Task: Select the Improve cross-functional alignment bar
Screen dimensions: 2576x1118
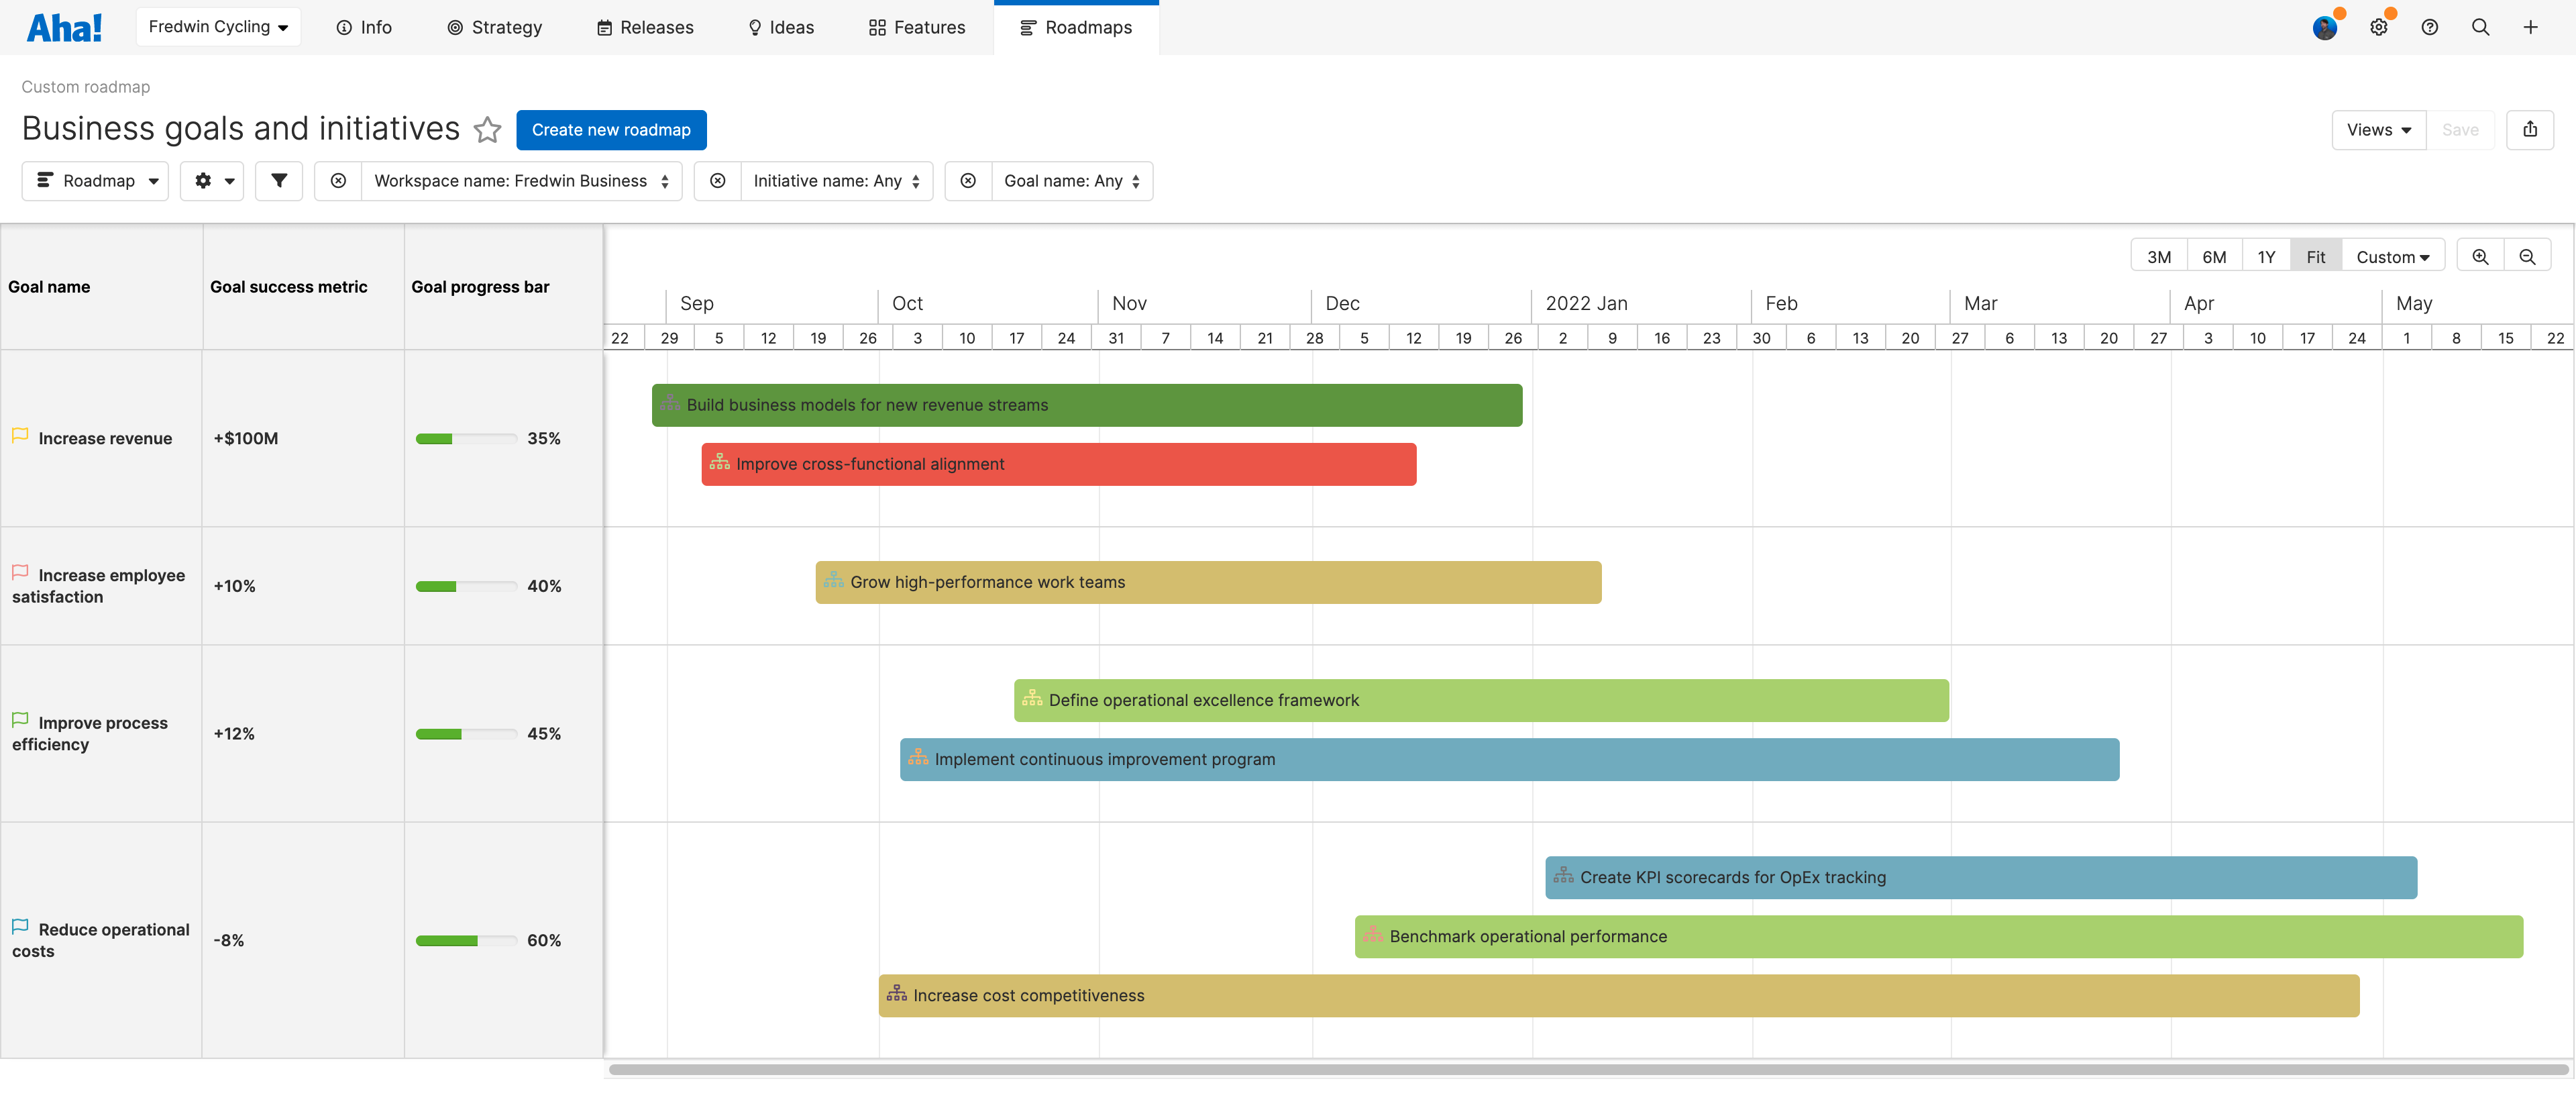Action: pos(1058,464)
